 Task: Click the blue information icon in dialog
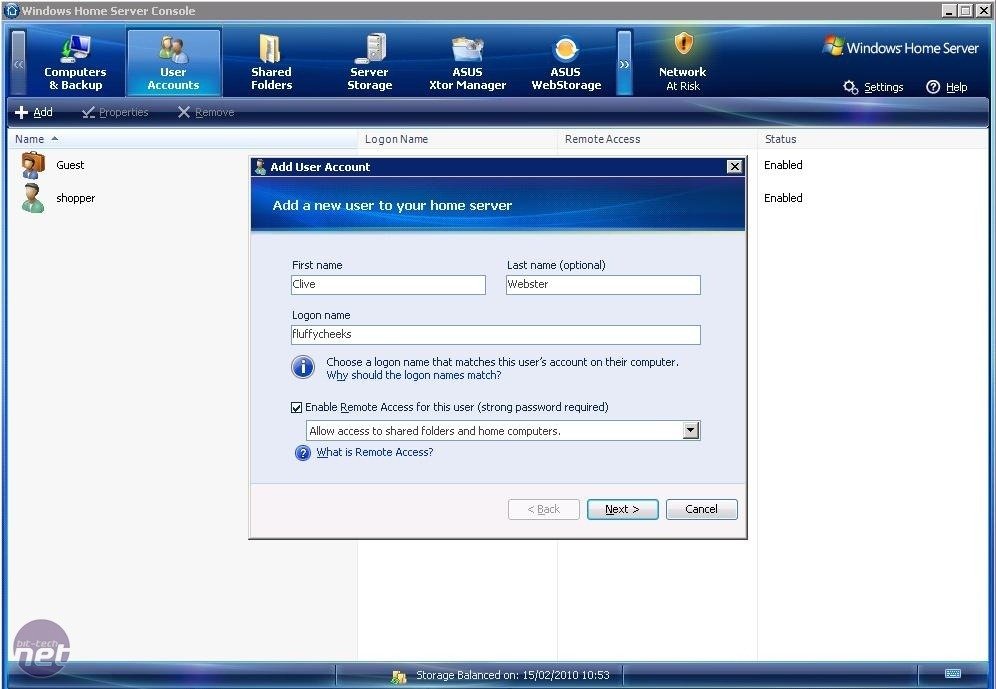(303, 367)
